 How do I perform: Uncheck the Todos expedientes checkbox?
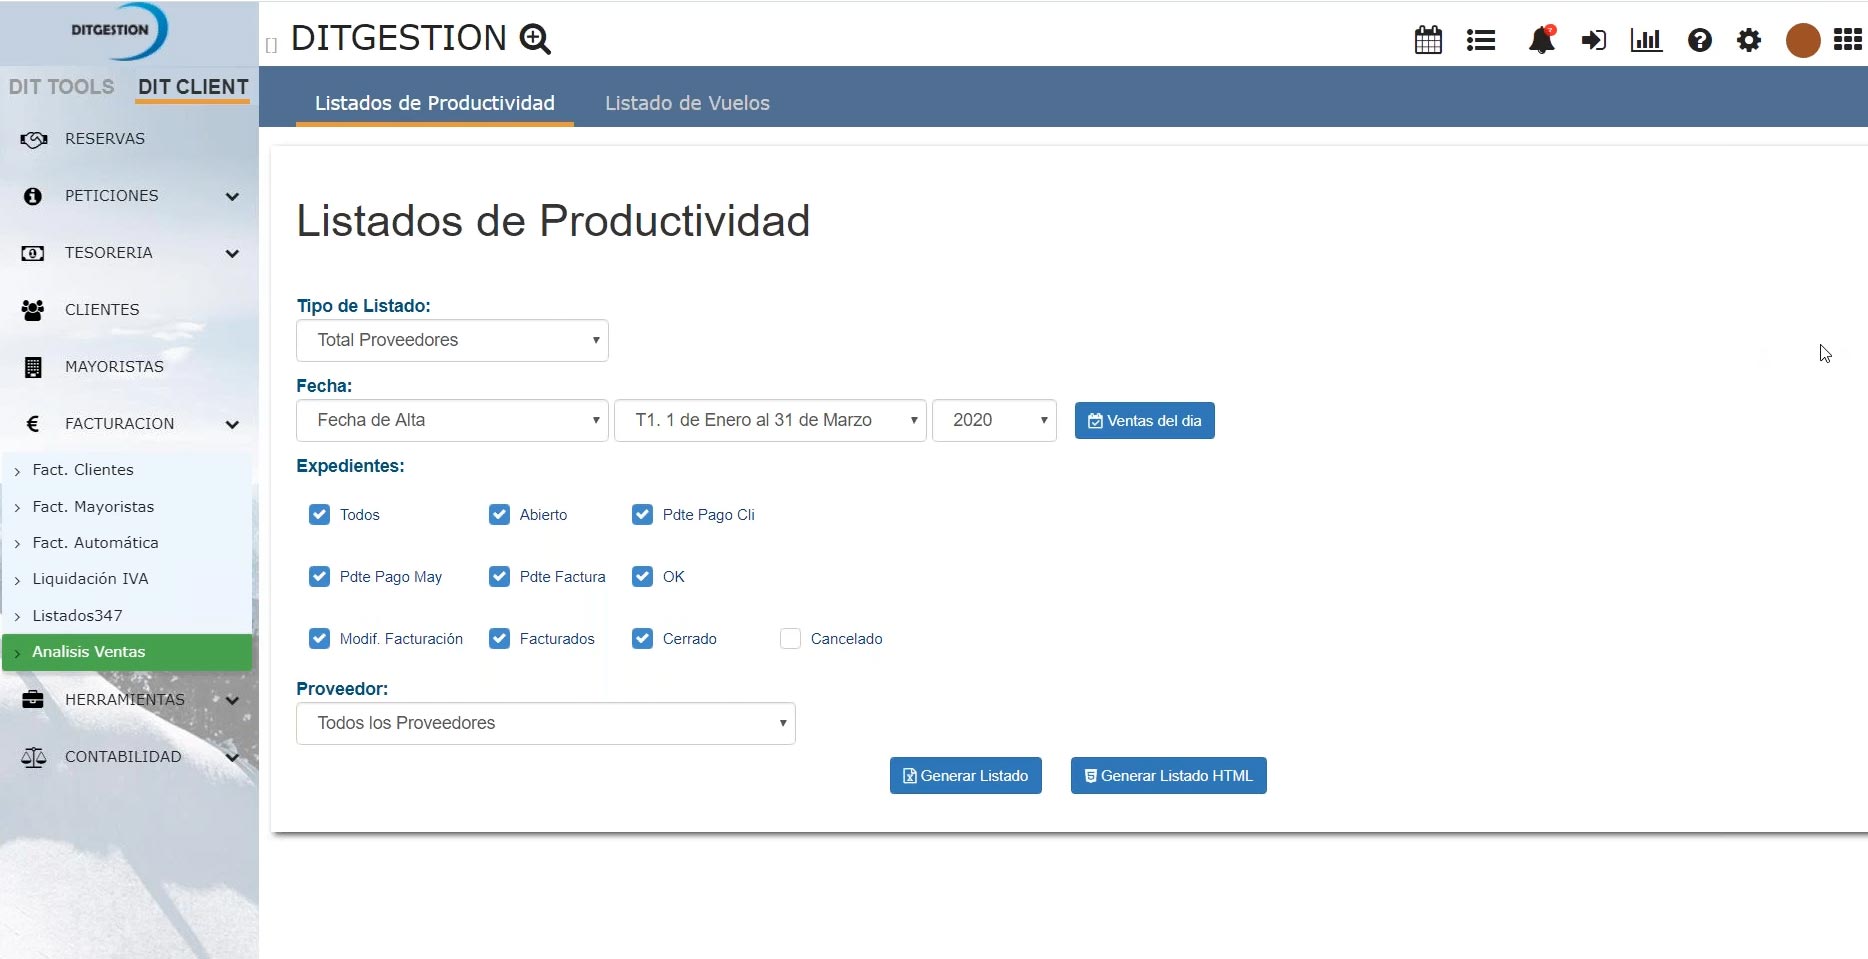(319, 515)
